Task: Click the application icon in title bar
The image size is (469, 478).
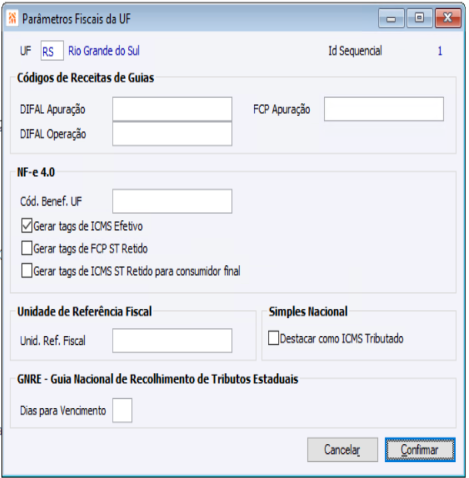Action: [12, 18]
